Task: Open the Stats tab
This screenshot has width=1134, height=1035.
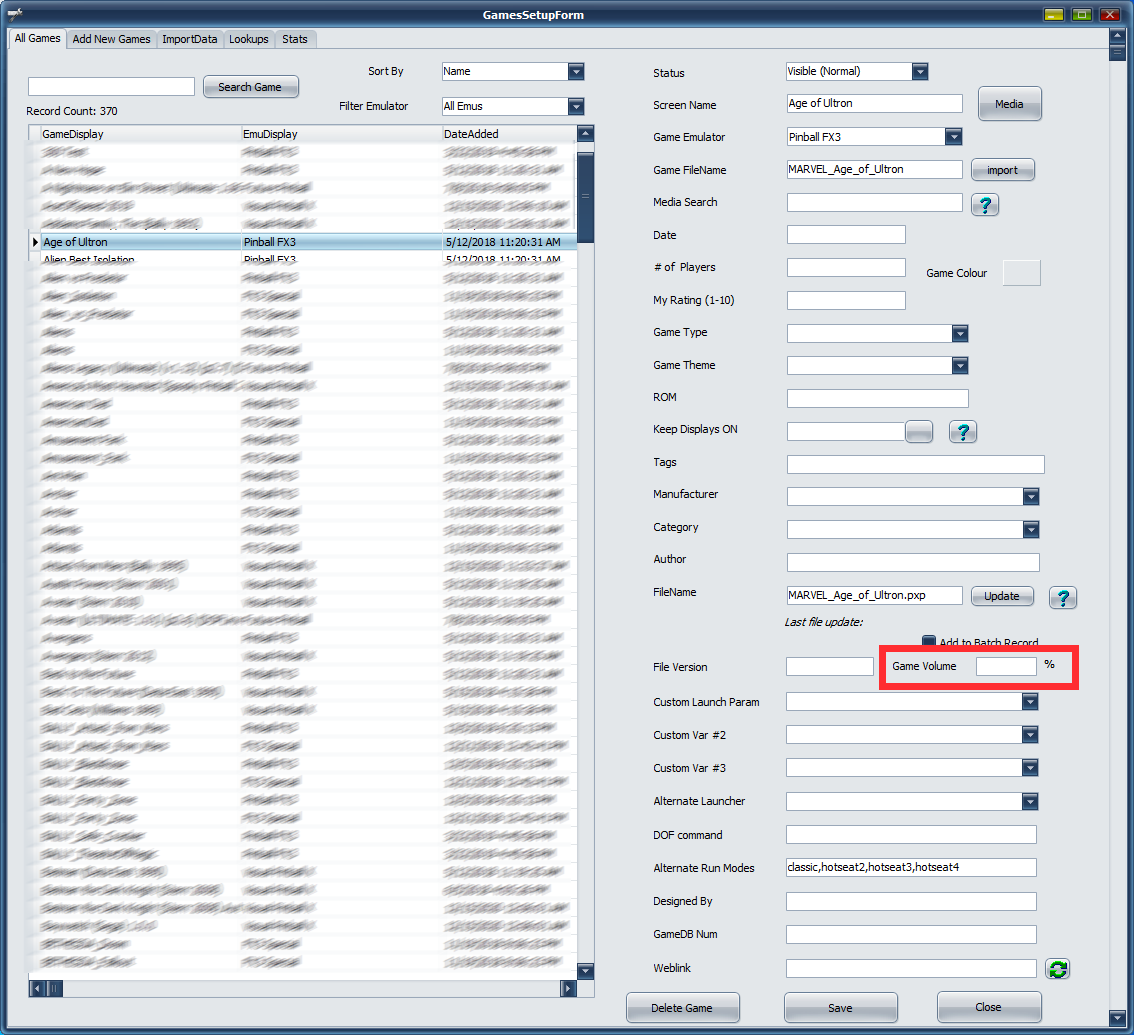Action: pyautogui.click(x=295, y=39)
